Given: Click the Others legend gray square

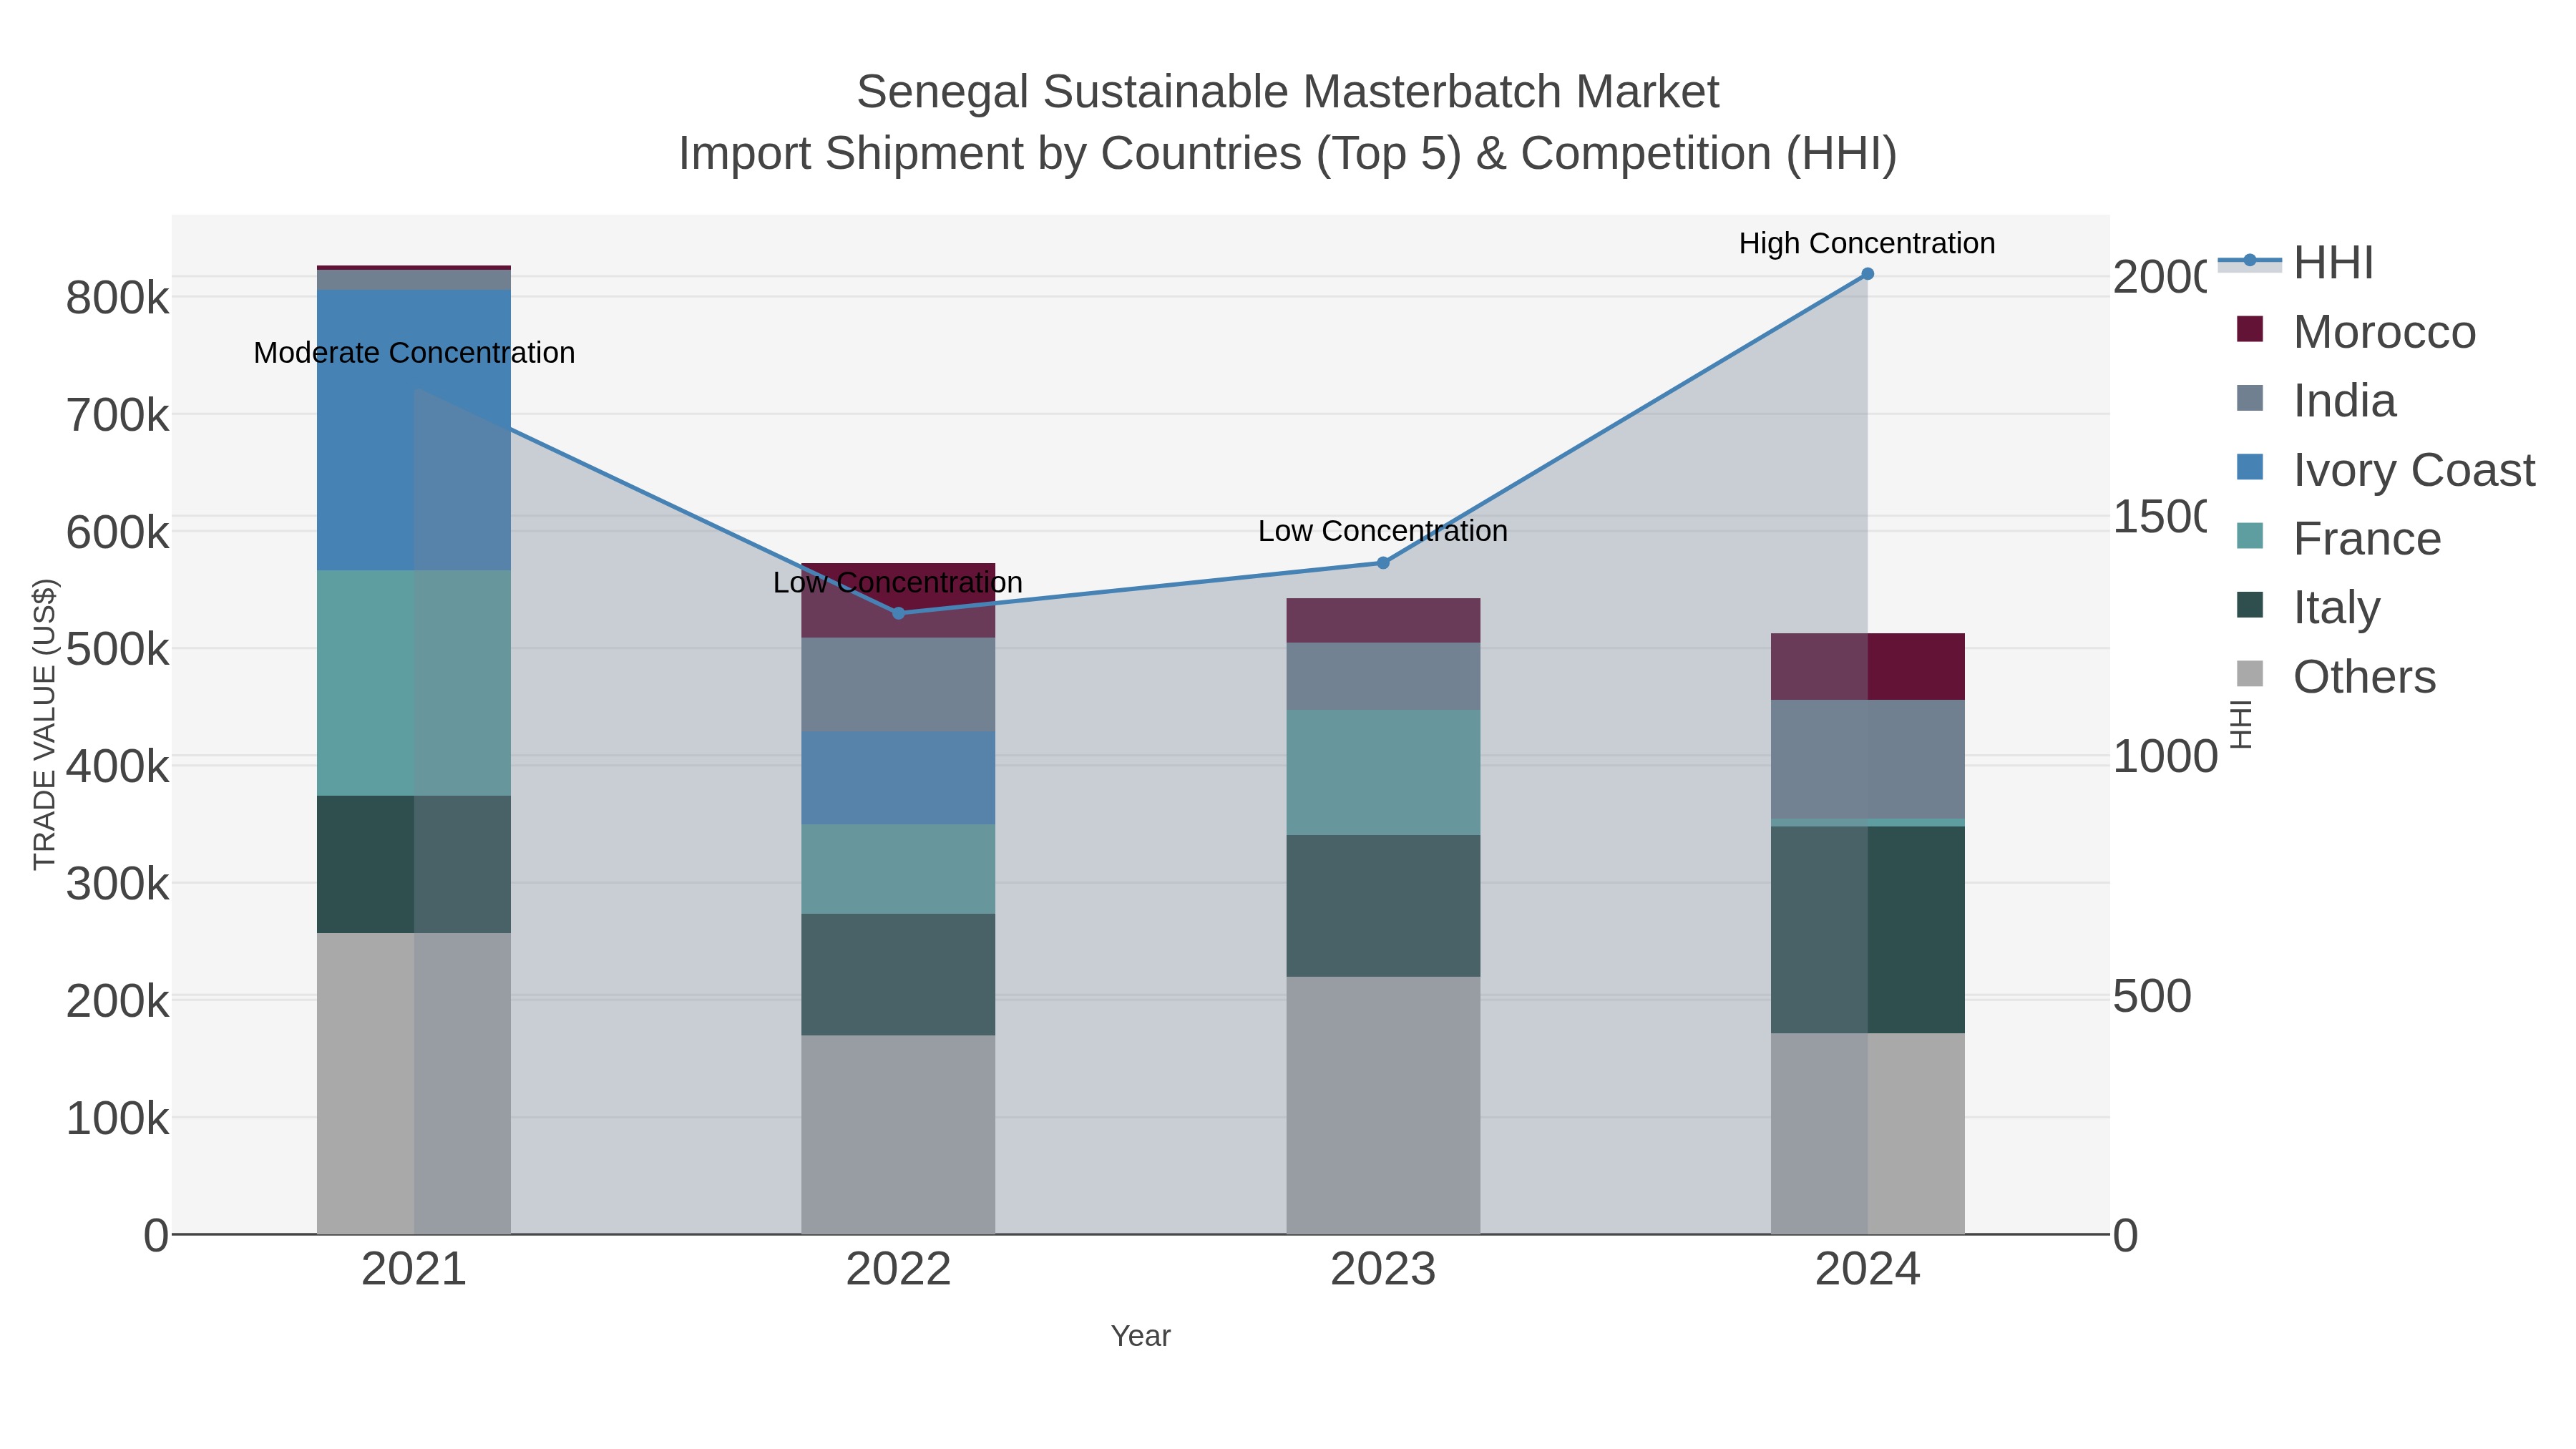Looking at the screenshot, I should tap(2250, 674).
